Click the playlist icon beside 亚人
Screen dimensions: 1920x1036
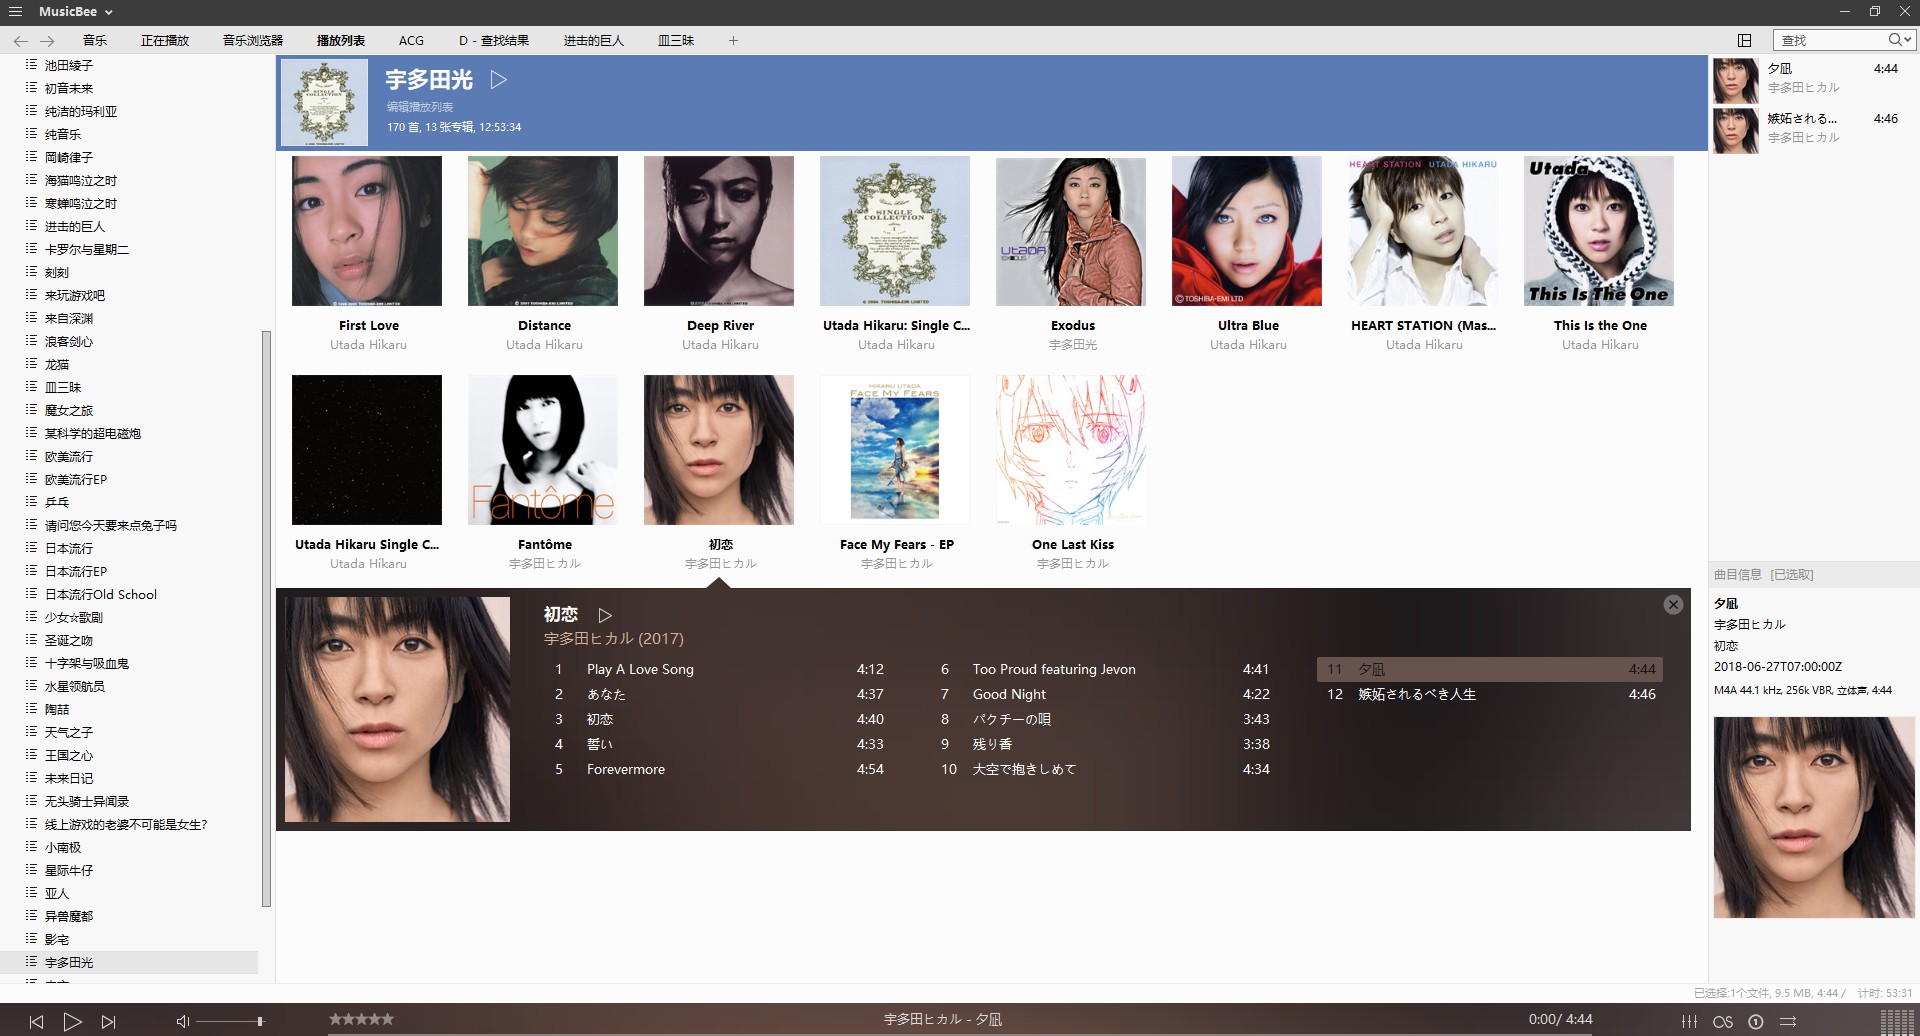pyautogui.click(x=31, y=893)
